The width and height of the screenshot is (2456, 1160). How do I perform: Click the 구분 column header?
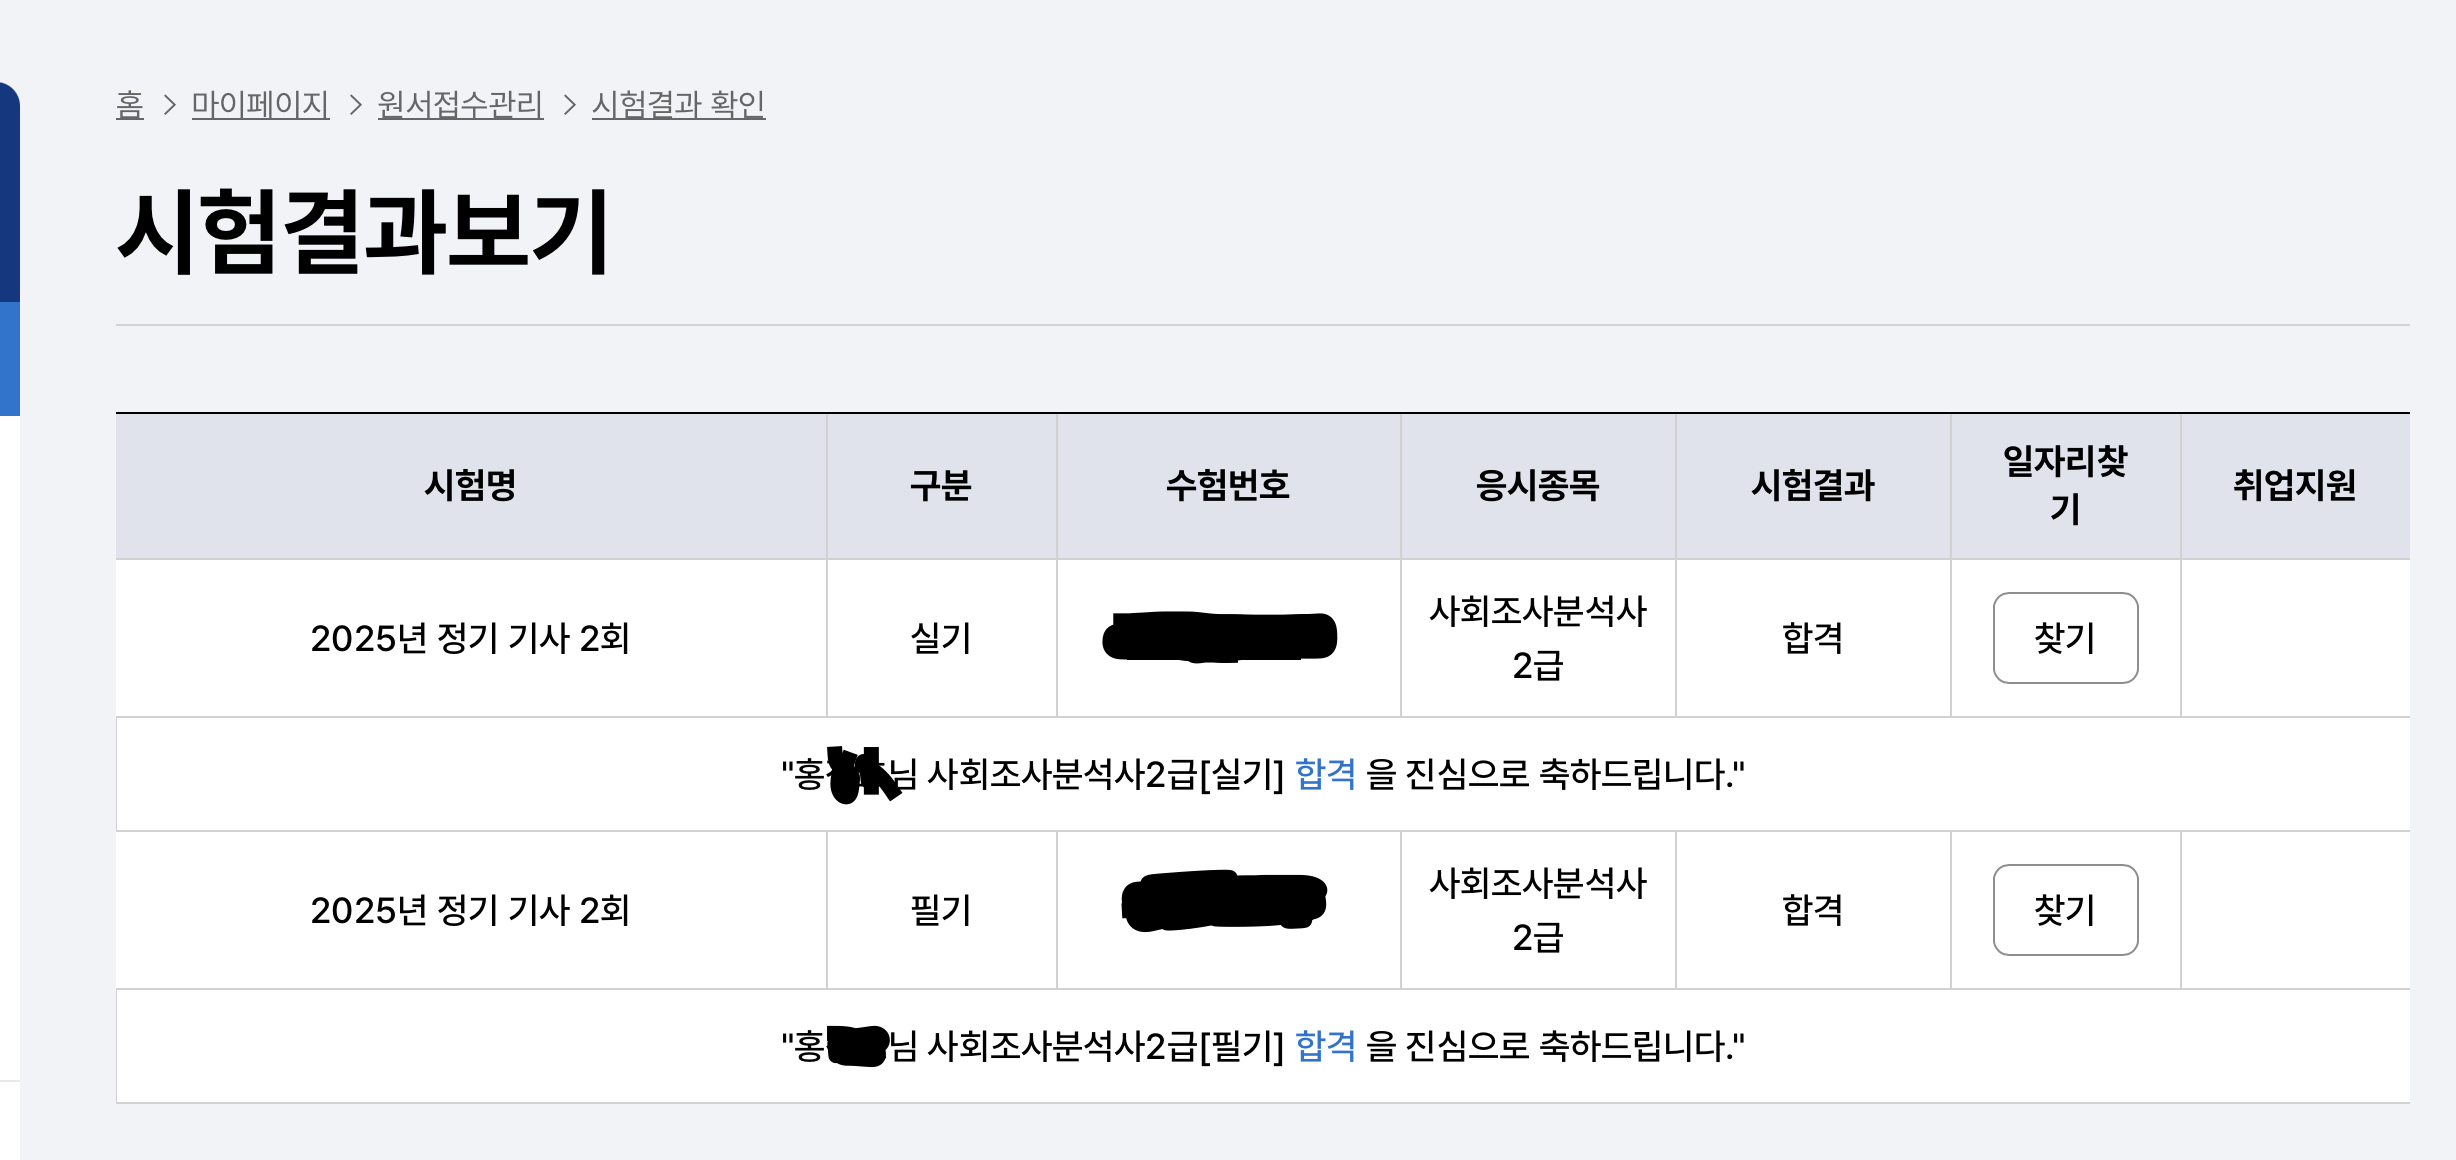940,486
